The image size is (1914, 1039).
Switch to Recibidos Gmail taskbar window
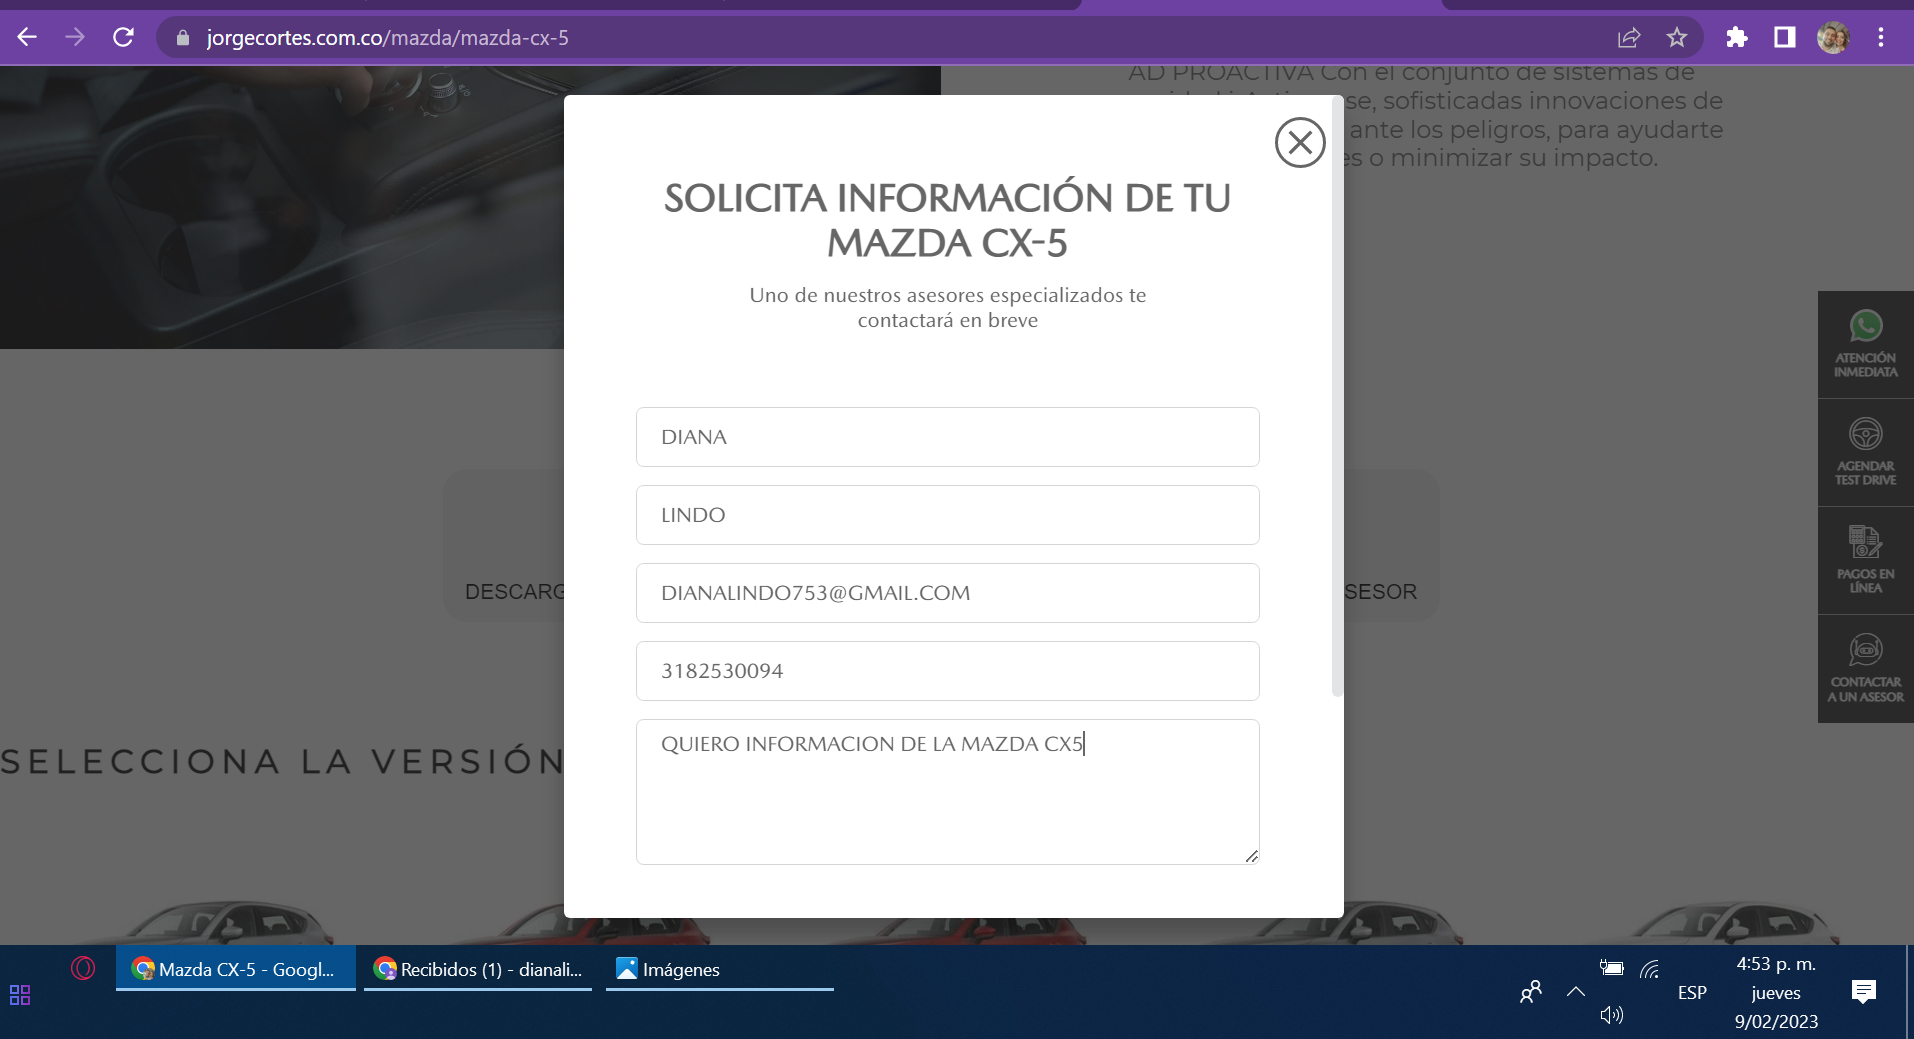pos(478,969)
